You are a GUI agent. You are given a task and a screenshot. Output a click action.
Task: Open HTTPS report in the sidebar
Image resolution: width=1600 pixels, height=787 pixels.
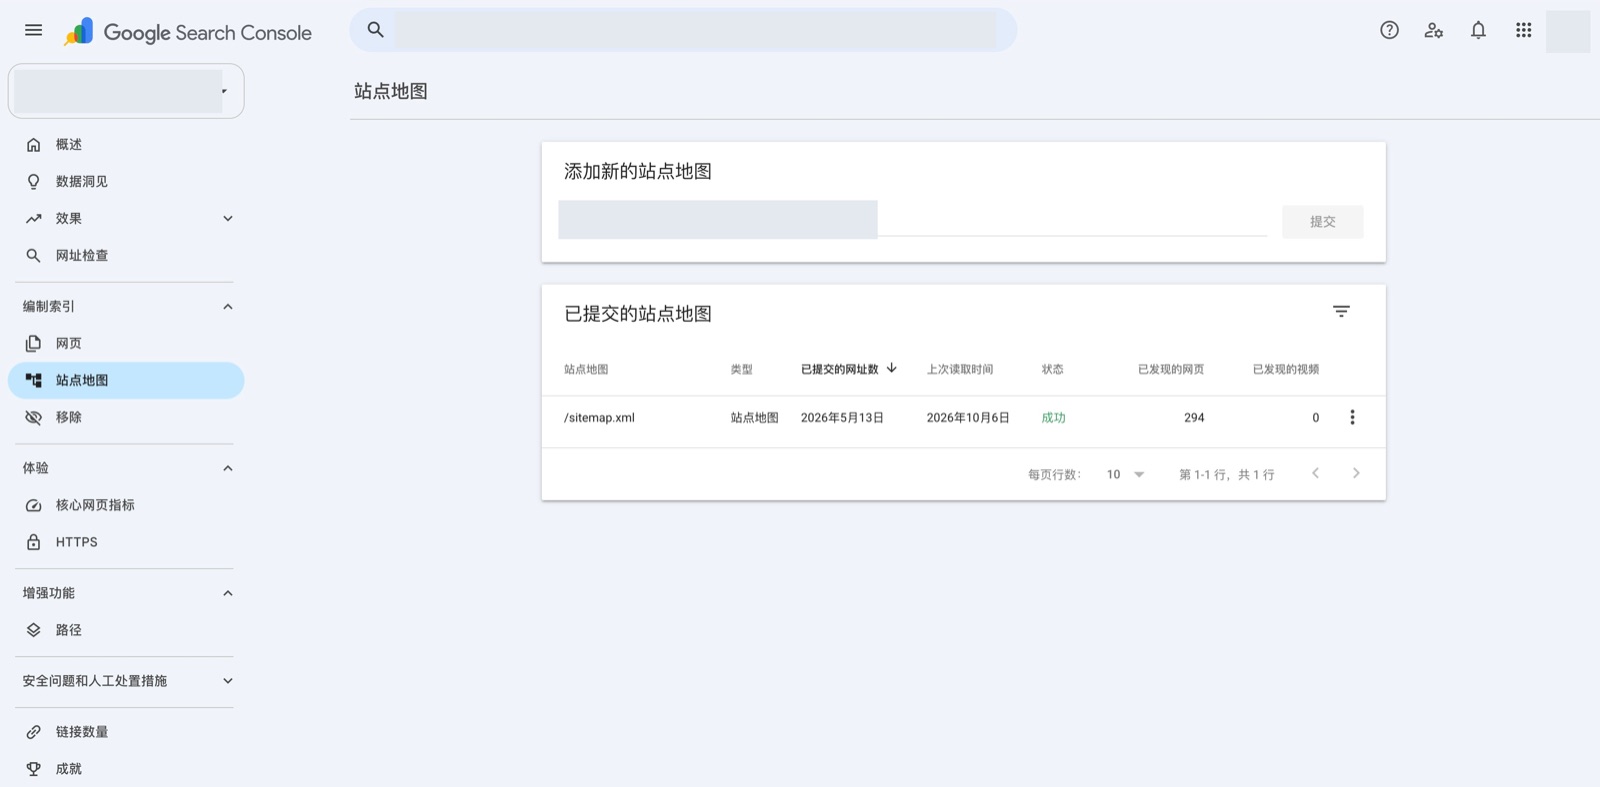click(x=126, y=542)
